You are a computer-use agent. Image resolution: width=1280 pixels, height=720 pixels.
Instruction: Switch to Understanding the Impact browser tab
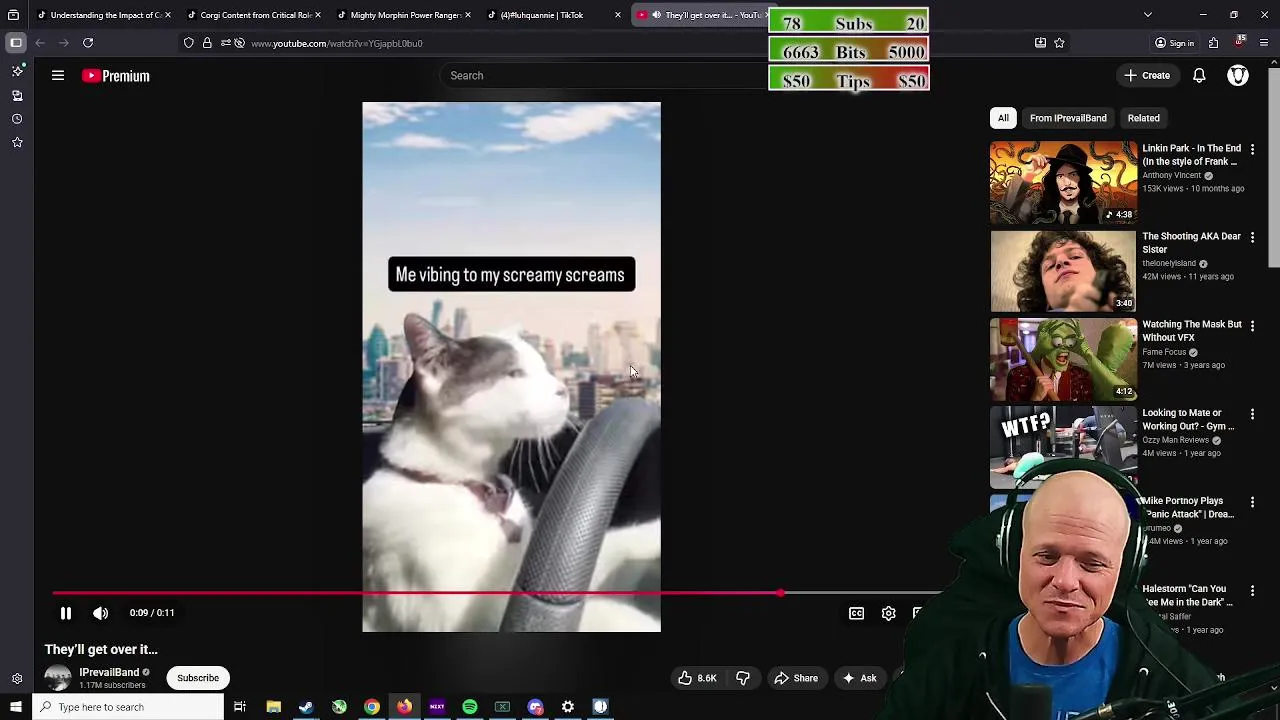click(x=105, y=15)
